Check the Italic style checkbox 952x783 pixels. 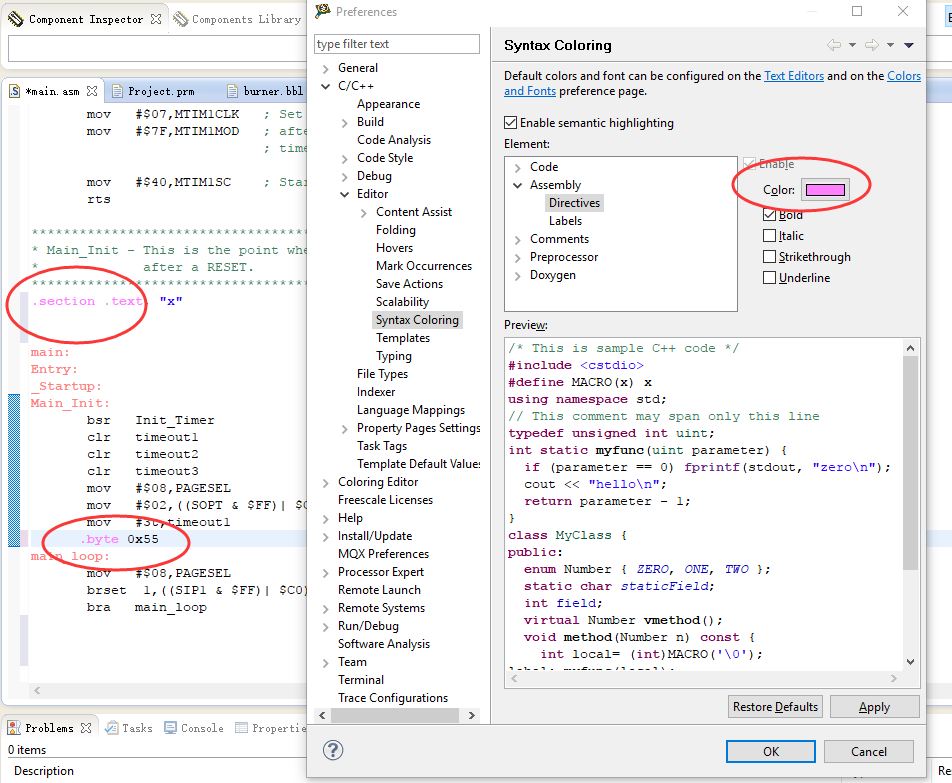769,236
